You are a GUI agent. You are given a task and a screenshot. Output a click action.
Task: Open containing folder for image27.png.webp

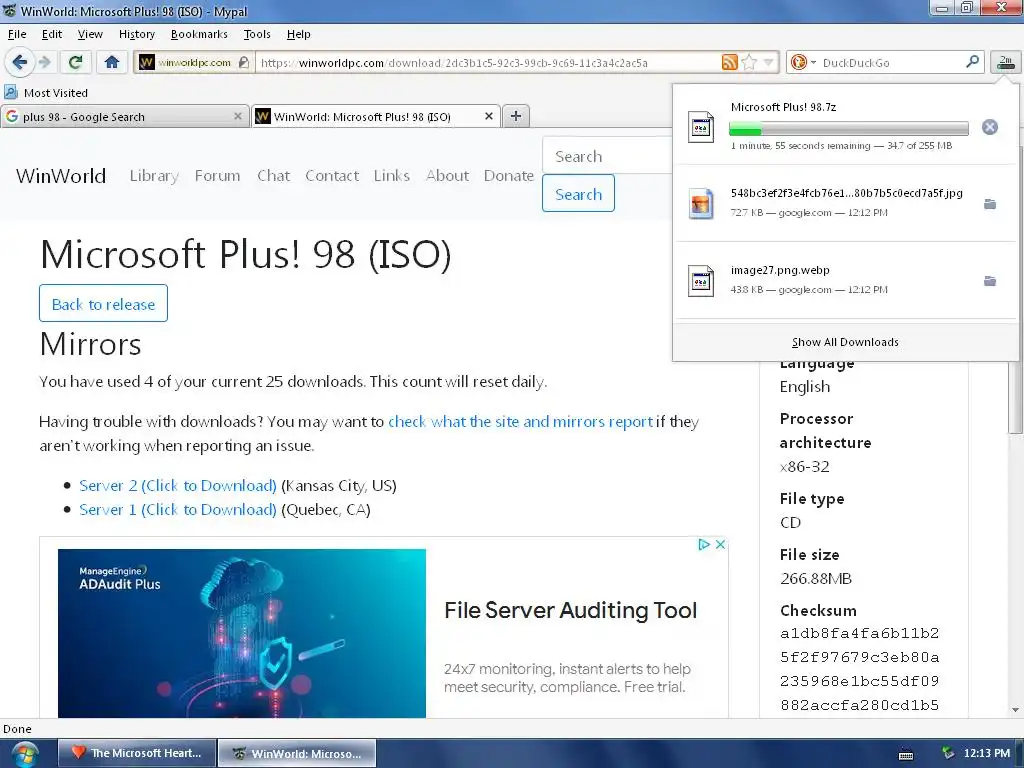click(x=990, y=281)
